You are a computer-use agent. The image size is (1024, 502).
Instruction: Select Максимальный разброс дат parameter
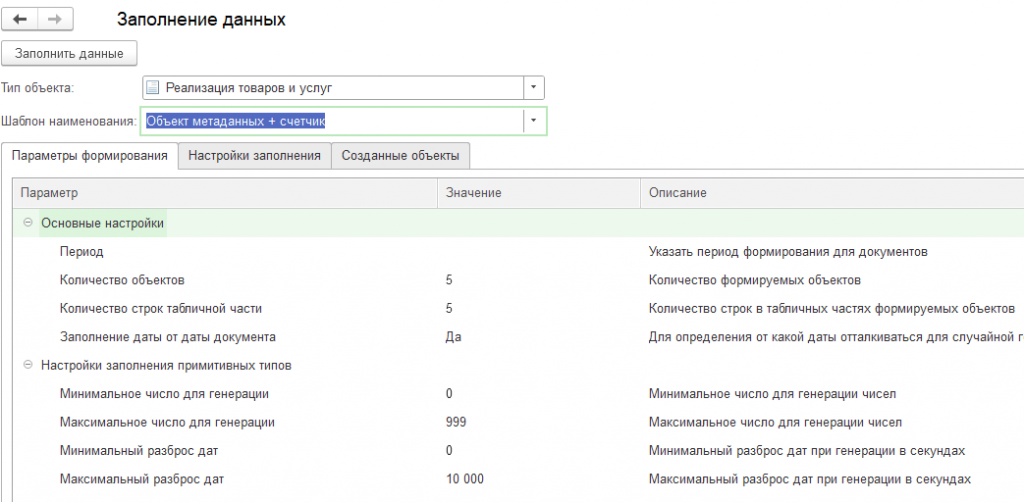pyautogui.click(x=142, y=479)
